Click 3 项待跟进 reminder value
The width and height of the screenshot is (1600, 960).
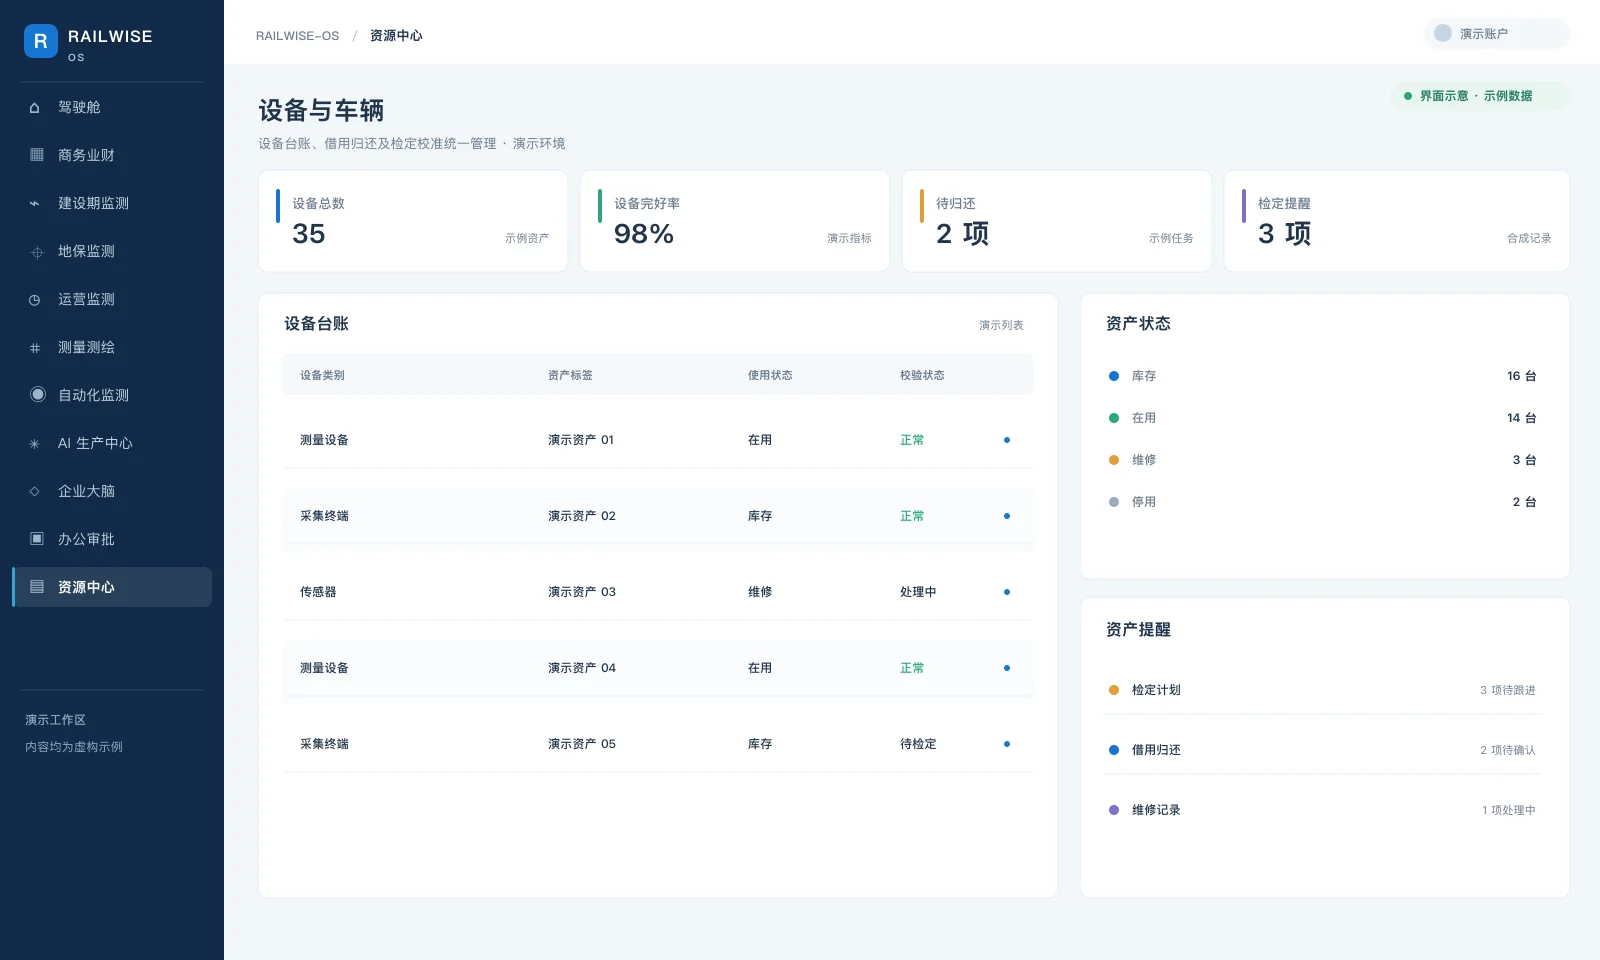pyautogui.click(x=1508, y=690)
